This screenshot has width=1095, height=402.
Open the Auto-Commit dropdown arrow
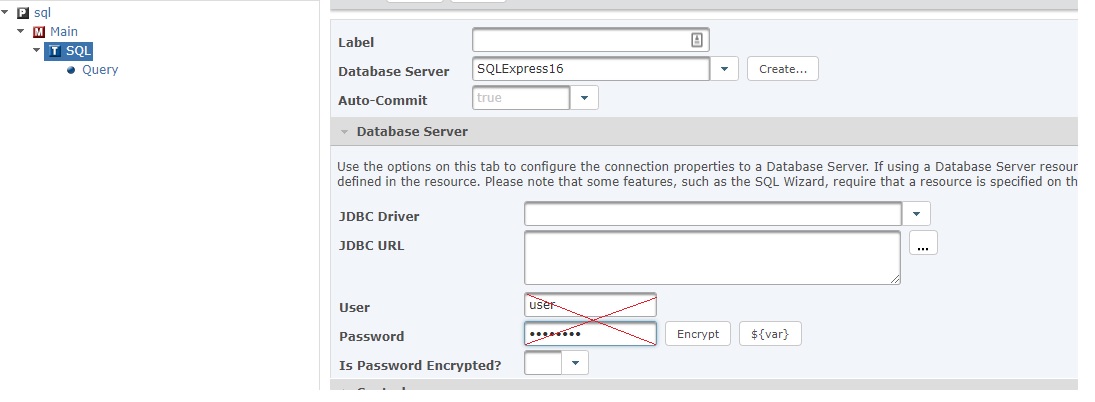point(584,99)
